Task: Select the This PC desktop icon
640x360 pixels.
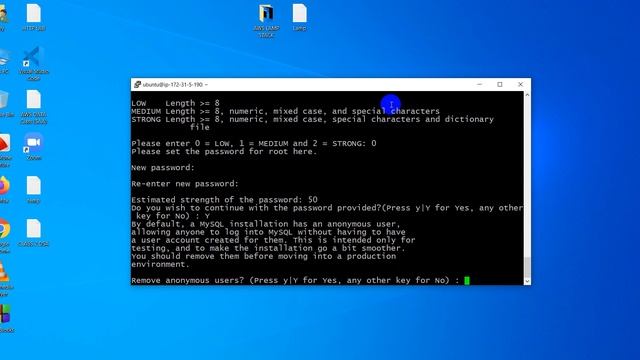Action: (4, 61)
